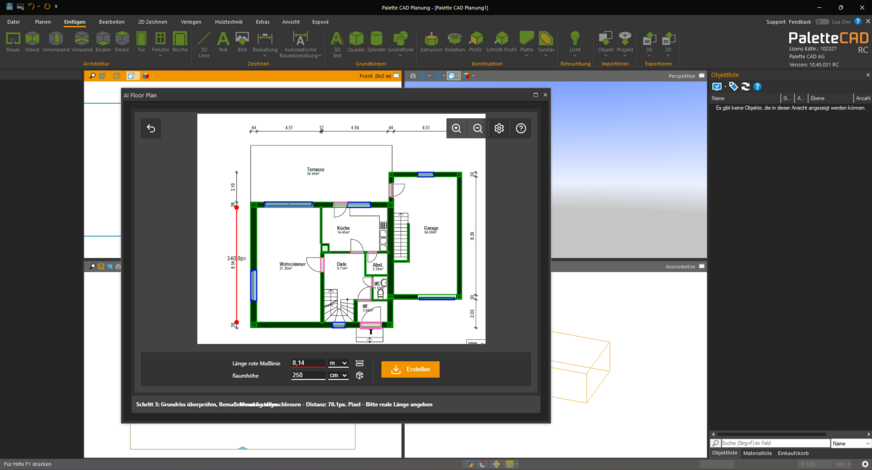Select the Text drawing tool

pos(223,42)
